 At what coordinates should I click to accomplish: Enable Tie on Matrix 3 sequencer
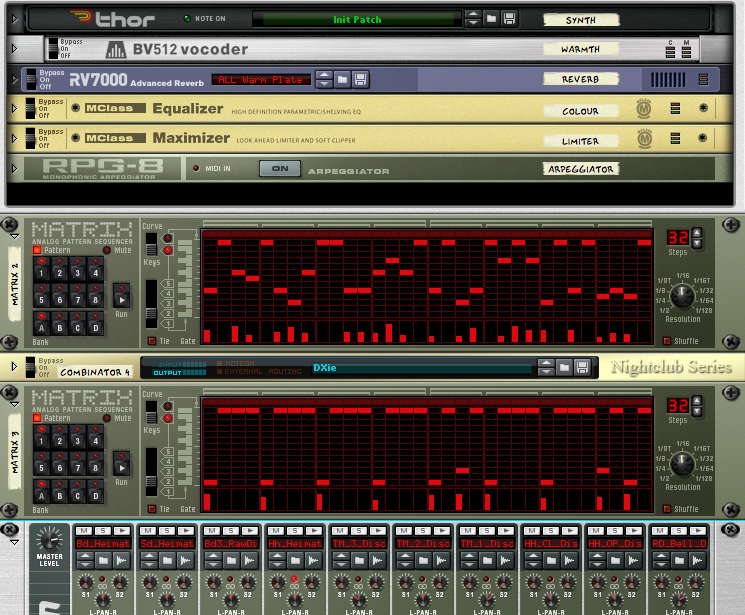pyautogui.click(x=152, y=509)
